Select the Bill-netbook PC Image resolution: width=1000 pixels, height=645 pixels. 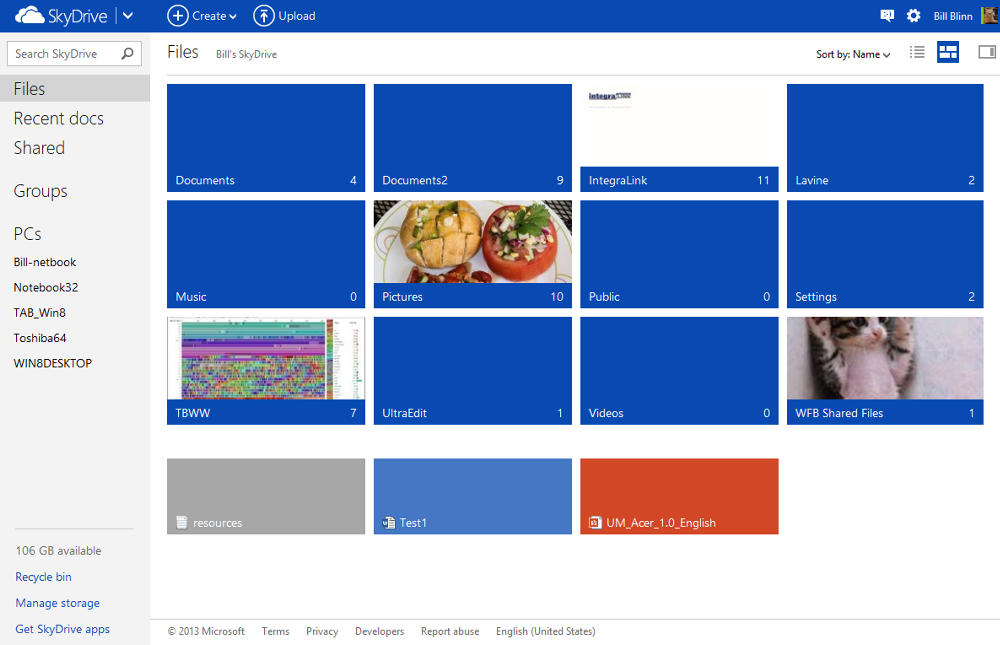[45, 262]
